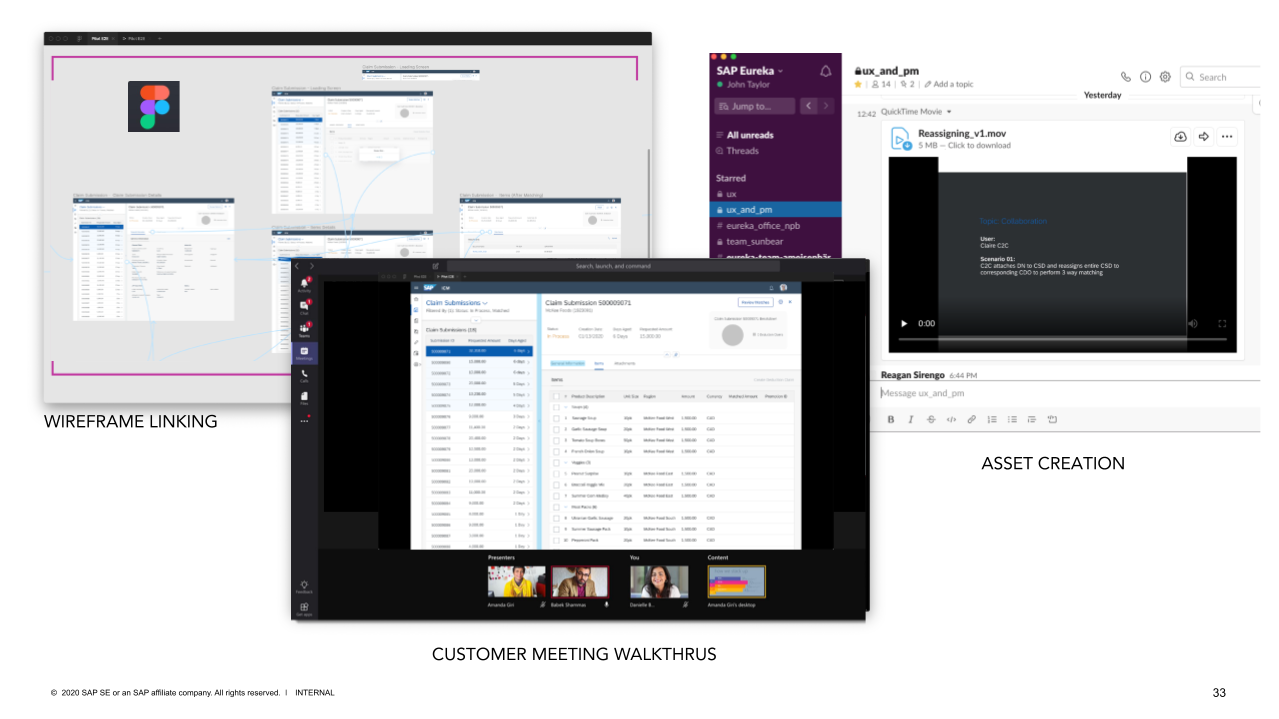Click the Review Matches button
The image size is (1279, 719).
point(754,301)
